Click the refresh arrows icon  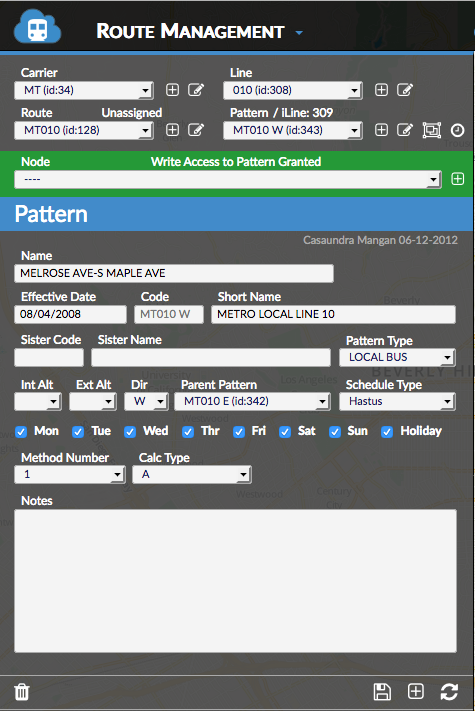point(449,692)
